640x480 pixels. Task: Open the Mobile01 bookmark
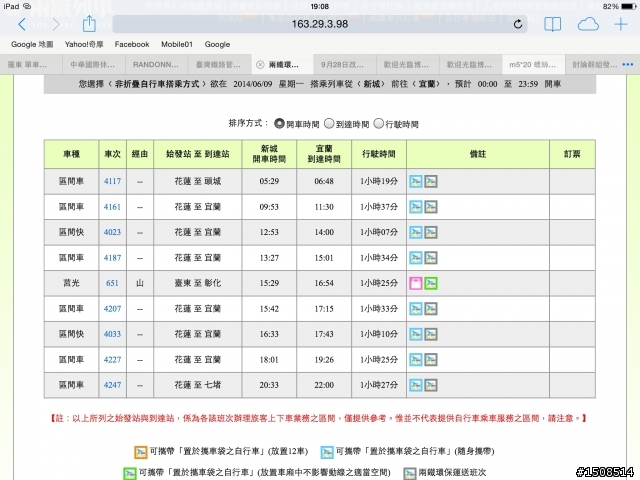177,44
